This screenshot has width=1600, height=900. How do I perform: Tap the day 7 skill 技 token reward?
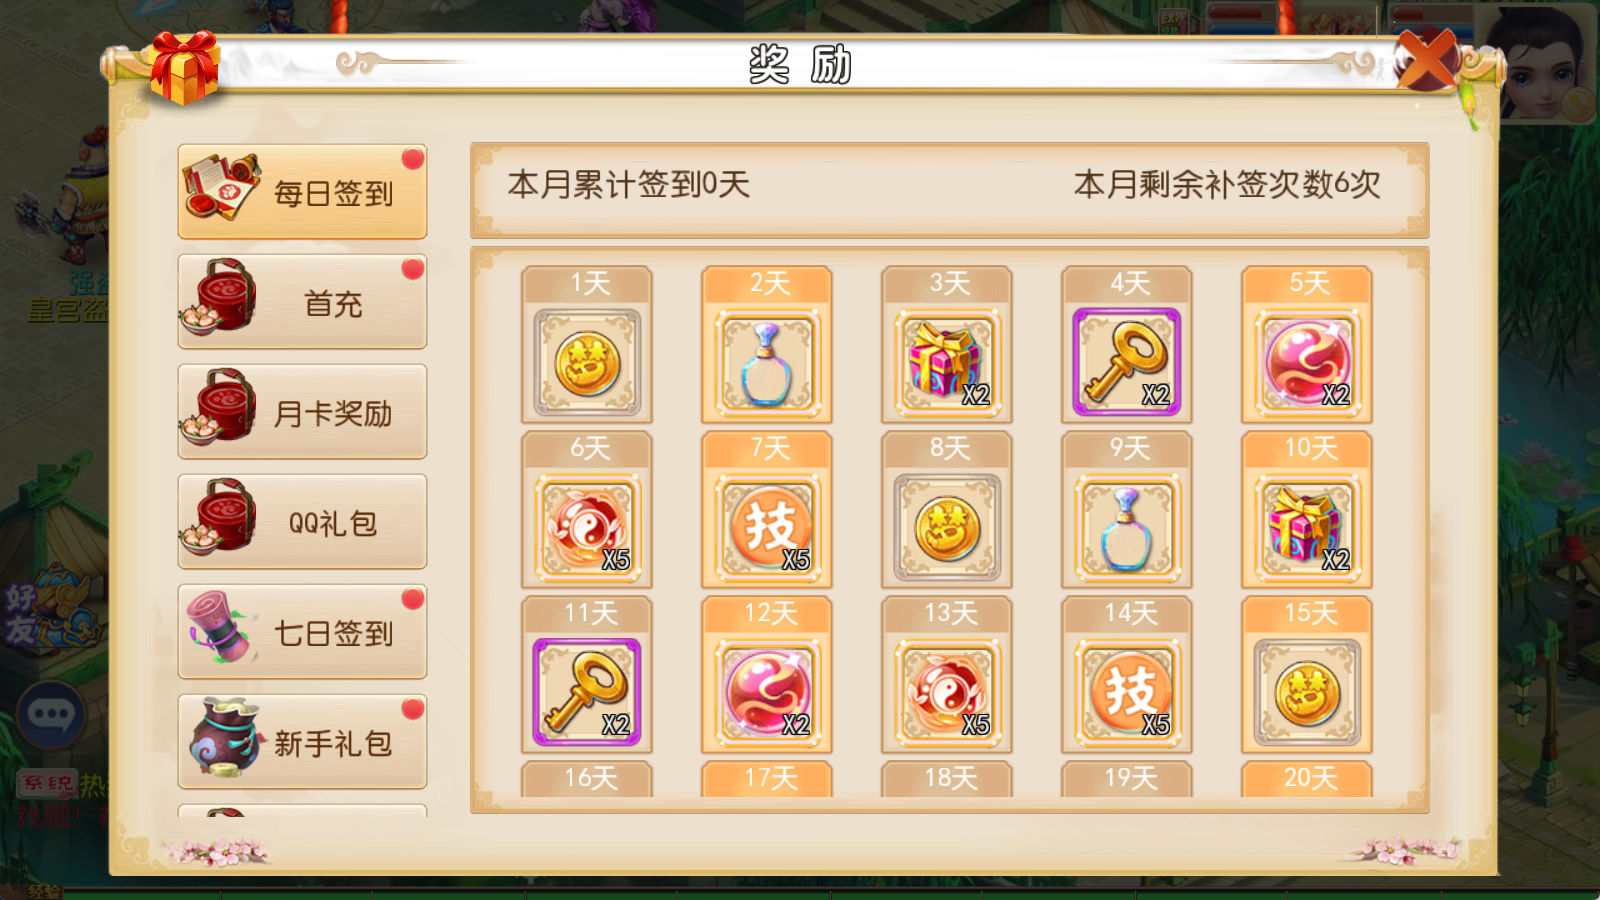point(767,527)
